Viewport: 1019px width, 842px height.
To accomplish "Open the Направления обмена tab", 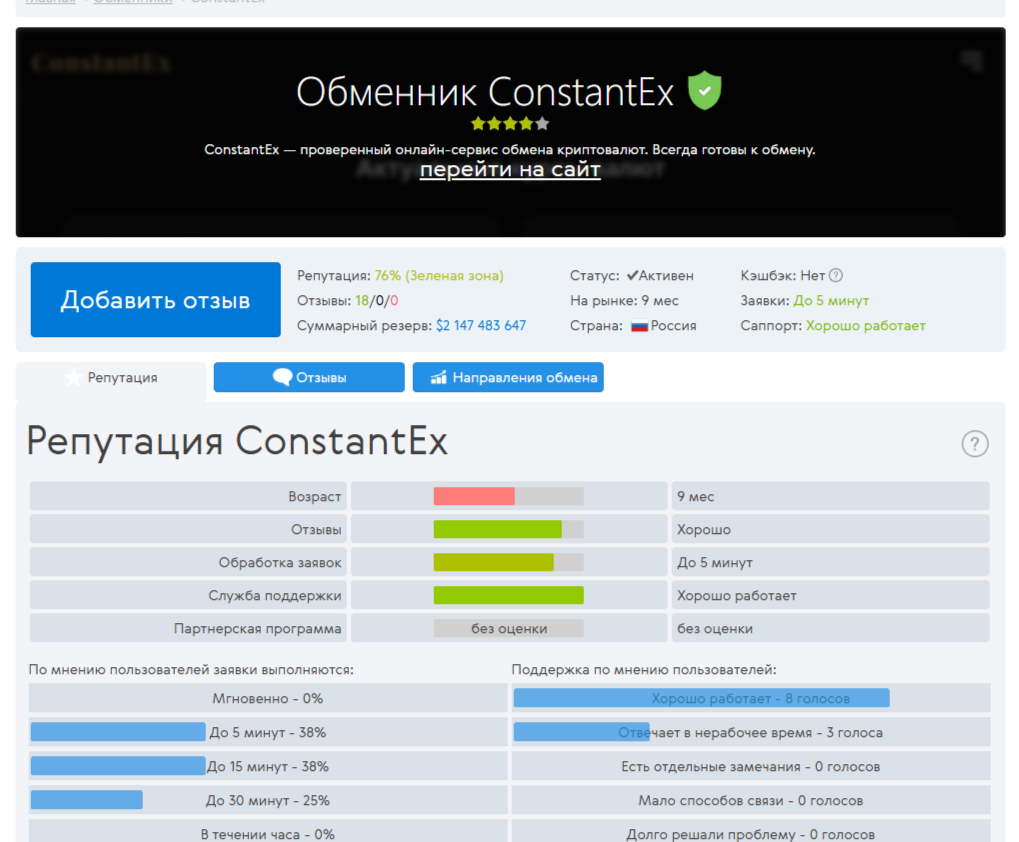I will pyautogui.click(x=508, y=377).
